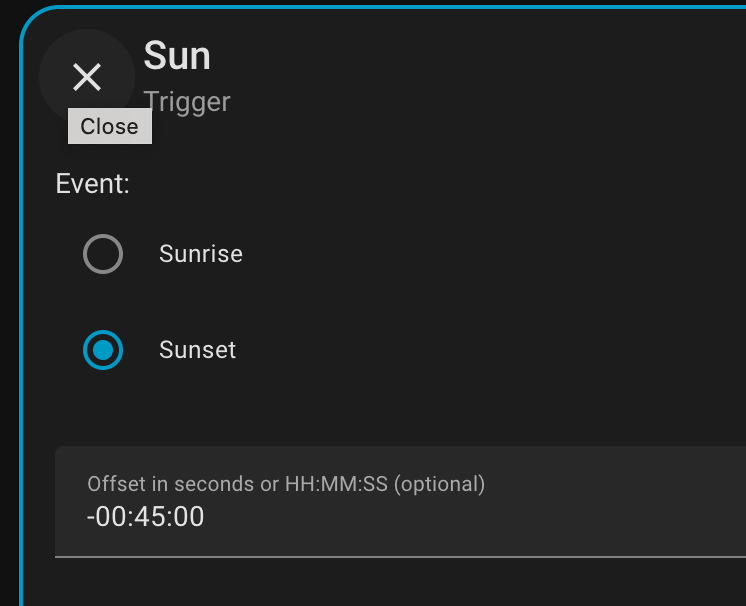Click the dark backdrop outside the dialog
746x606 pixels.
[x=8, y=300]
